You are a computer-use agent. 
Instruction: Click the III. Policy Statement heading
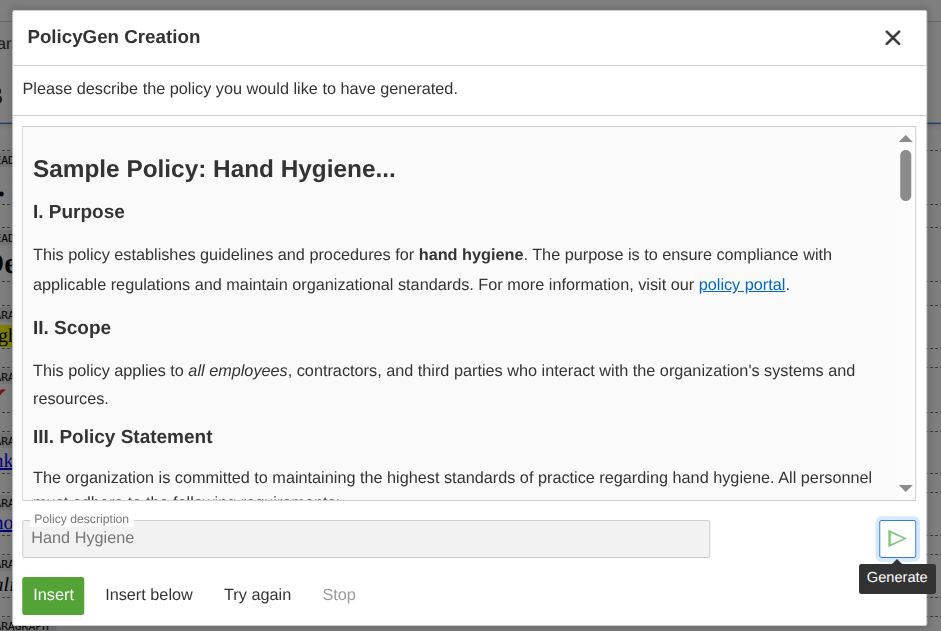pos(123,437)
